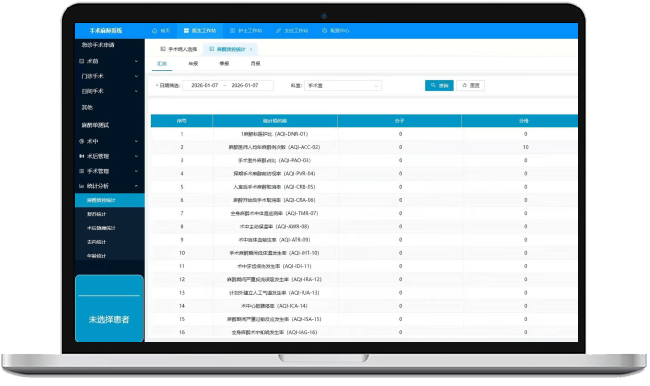Open the first page tab next to active tab
The image size is (650, 386).
[179, 49]
